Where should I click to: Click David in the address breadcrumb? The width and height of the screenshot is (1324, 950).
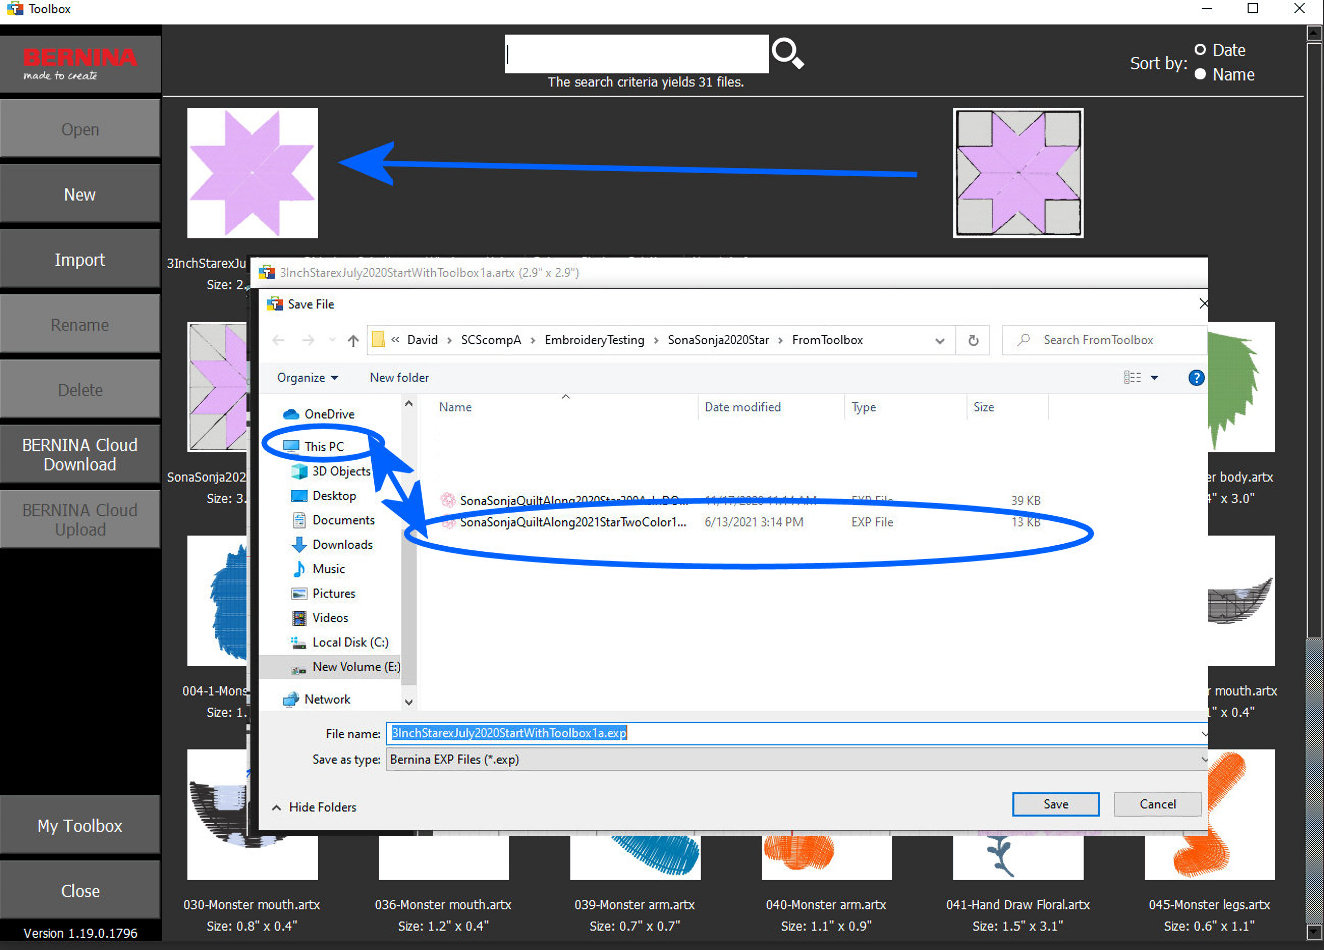[x=422, y=340]
